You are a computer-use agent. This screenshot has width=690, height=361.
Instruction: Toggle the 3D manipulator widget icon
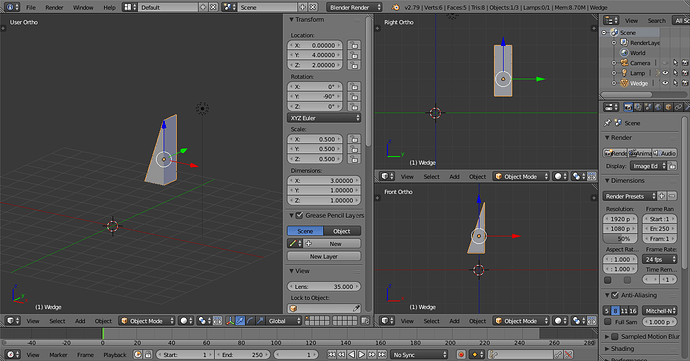tap(230, 321)
